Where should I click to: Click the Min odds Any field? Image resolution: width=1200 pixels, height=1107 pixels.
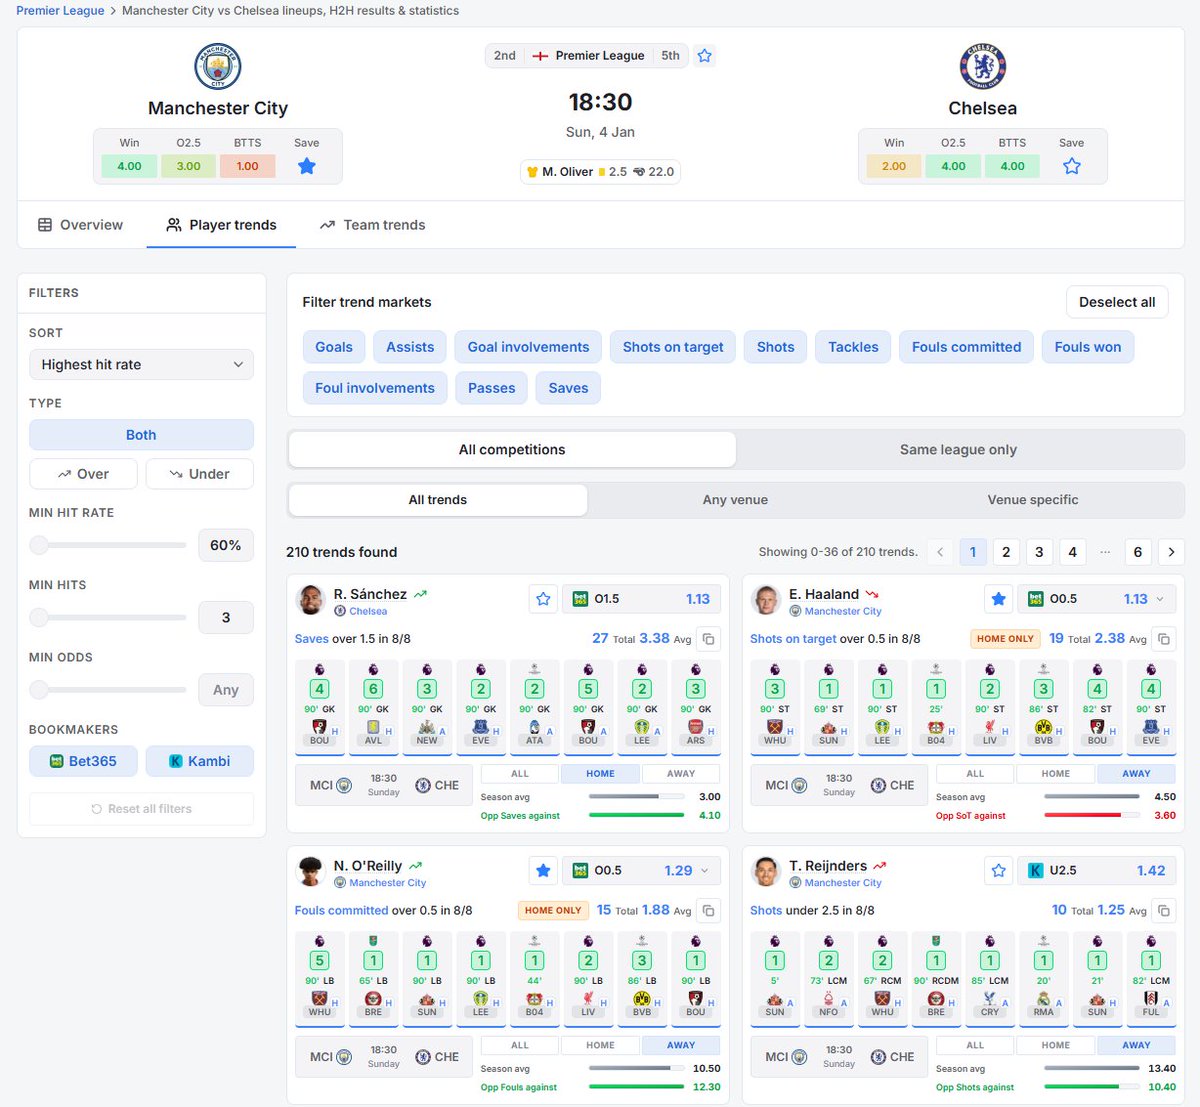pyautogui.click(x=225, y=690)
